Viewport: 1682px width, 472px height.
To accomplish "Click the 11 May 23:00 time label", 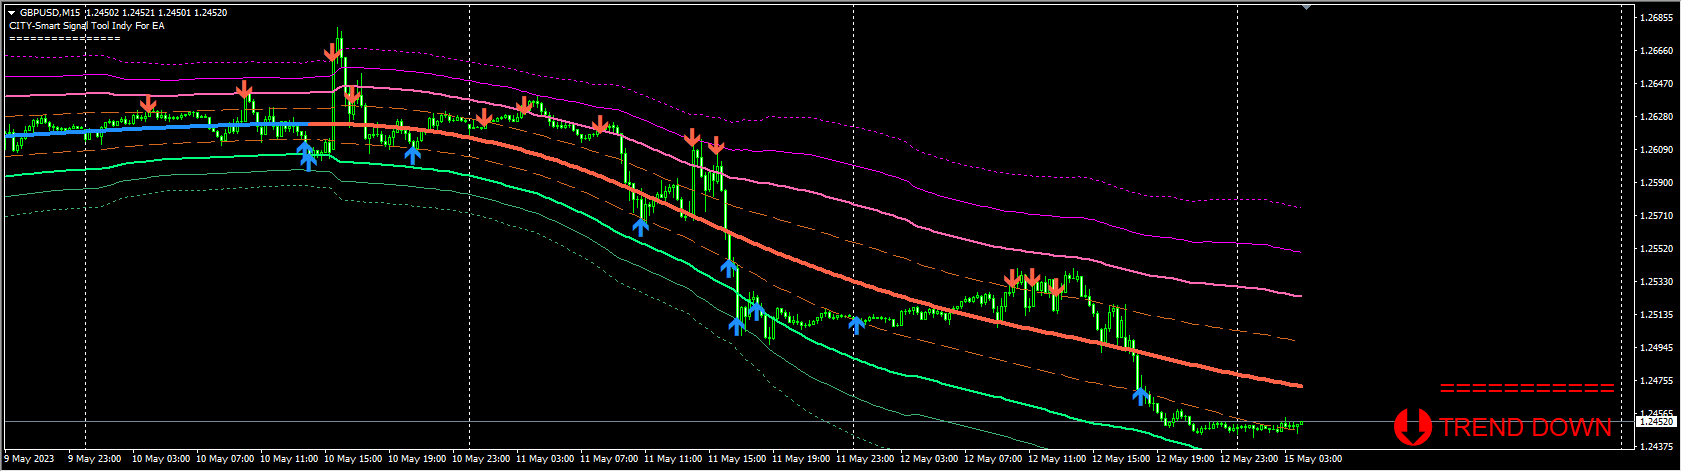I will [865, 459].
